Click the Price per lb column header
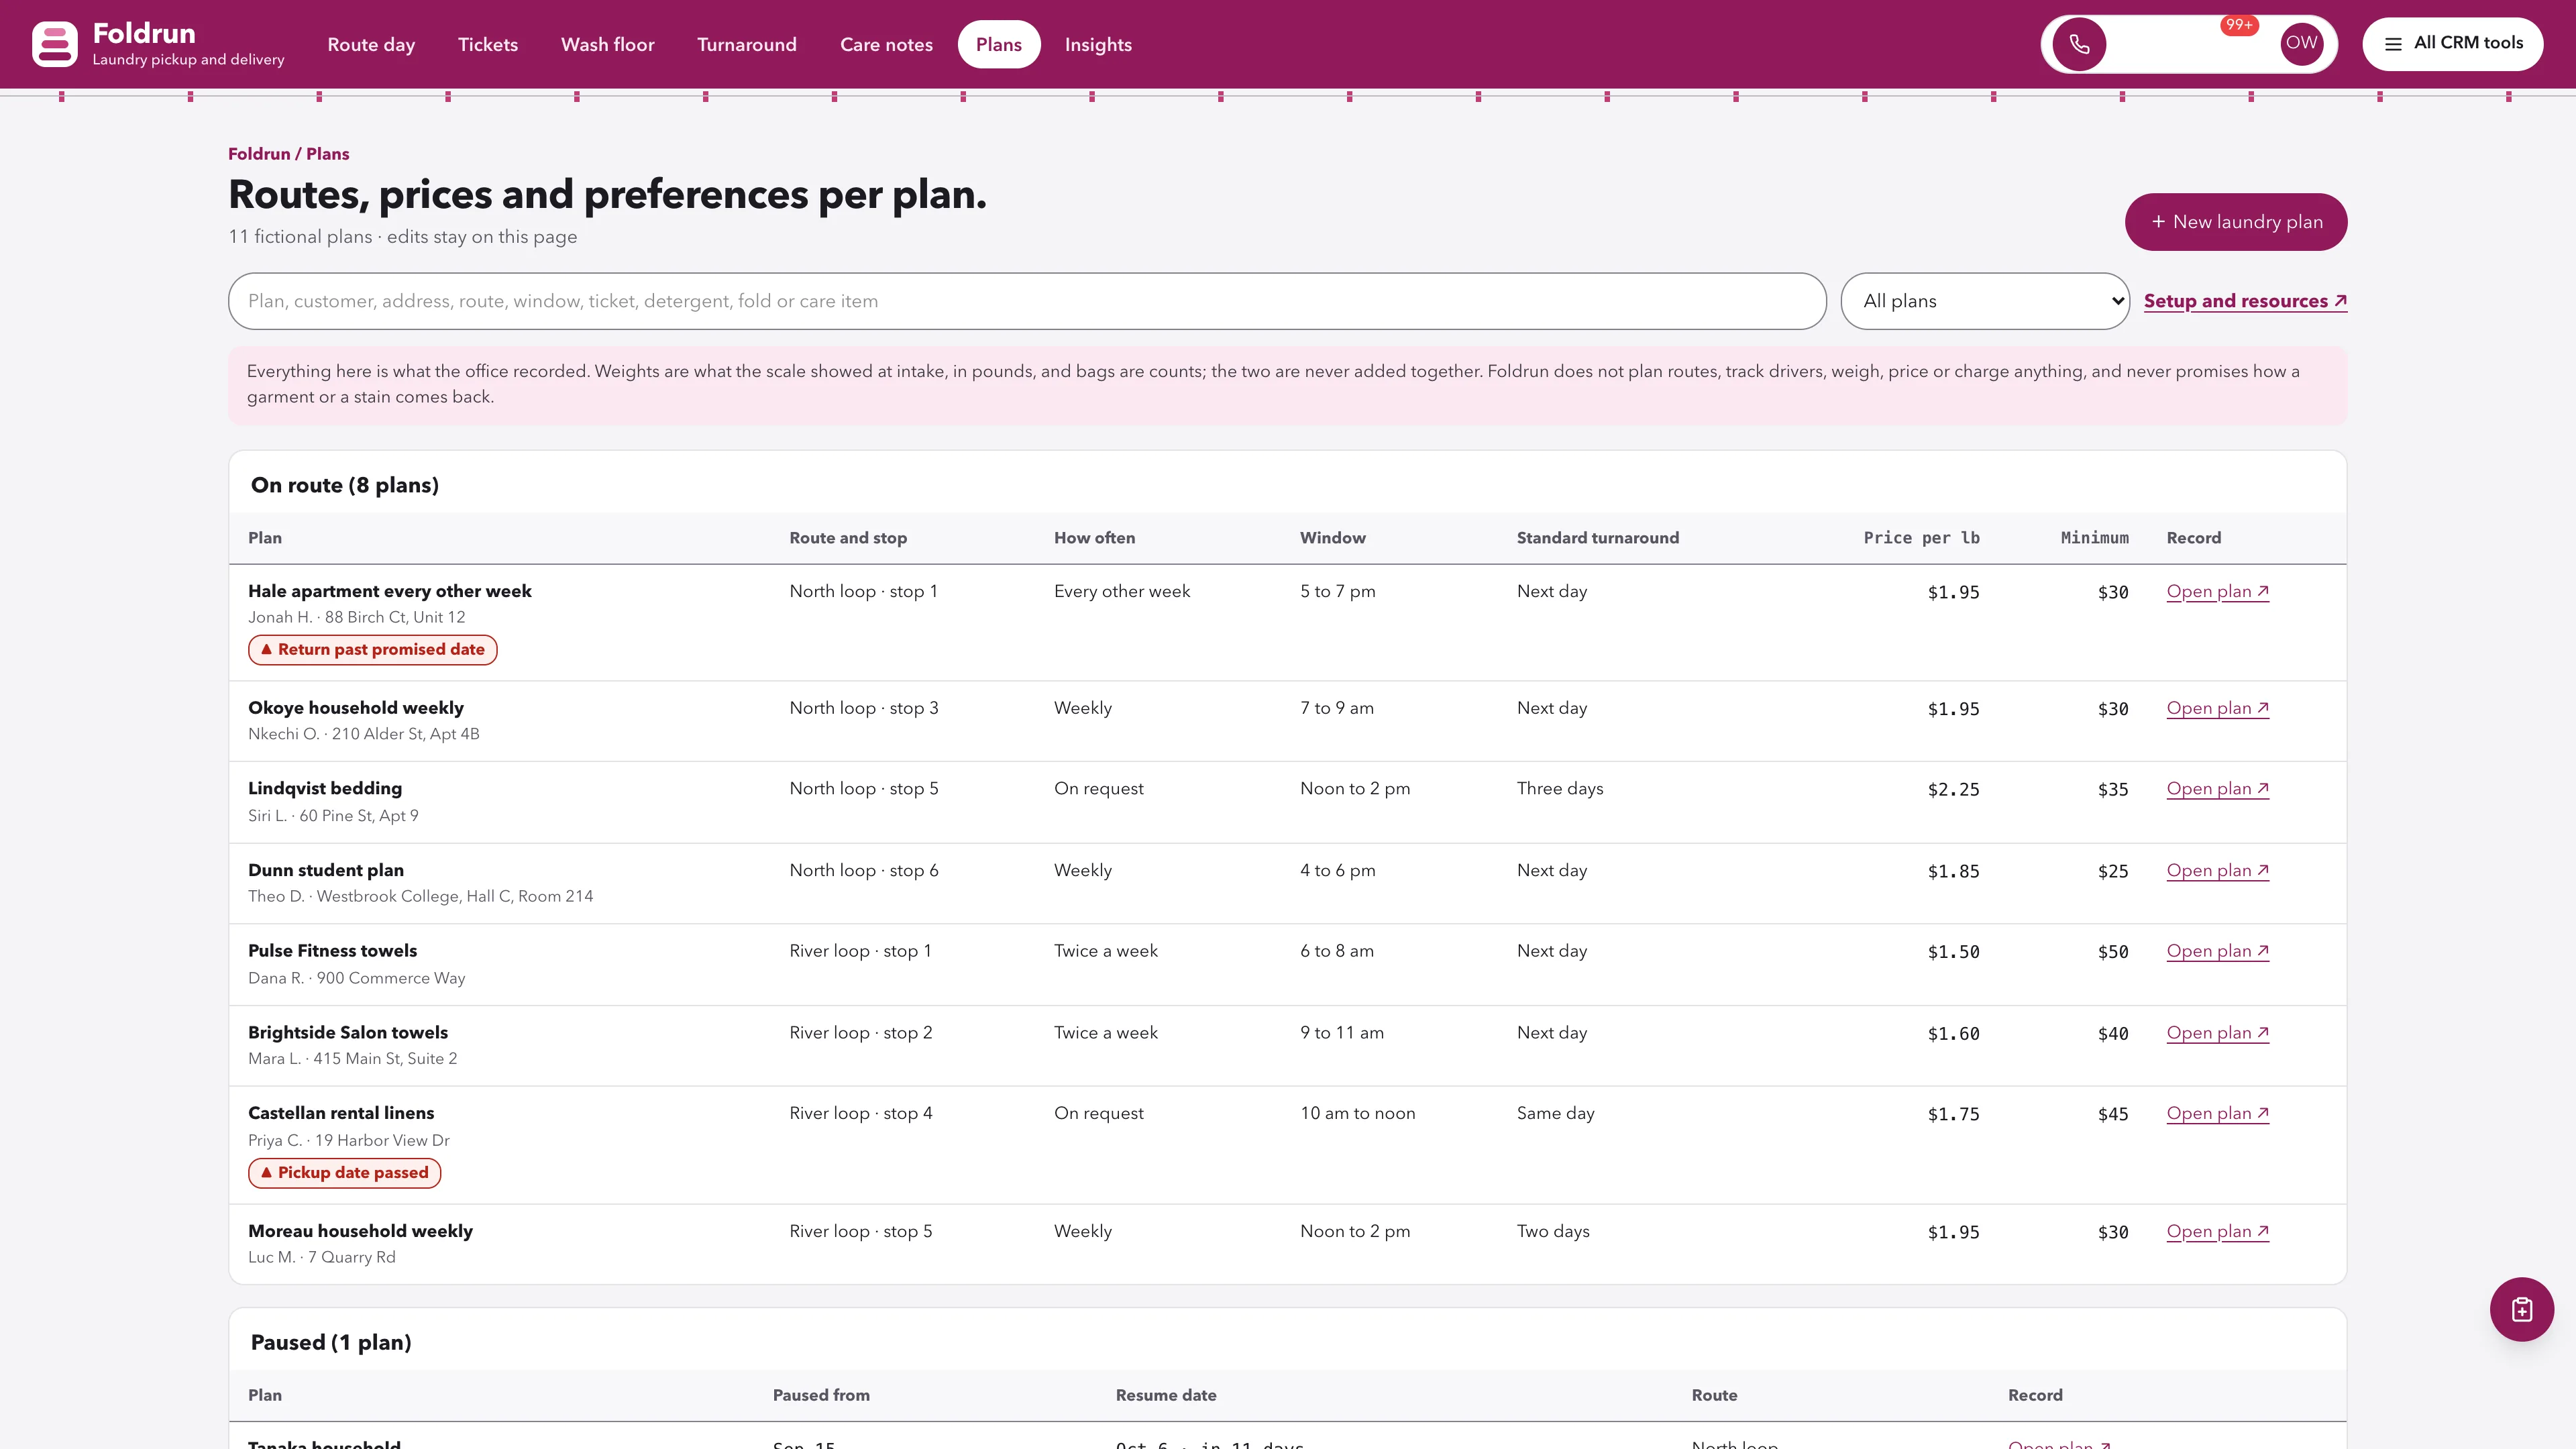Screen dimensions: 2576x1449 pos(1921,538)
